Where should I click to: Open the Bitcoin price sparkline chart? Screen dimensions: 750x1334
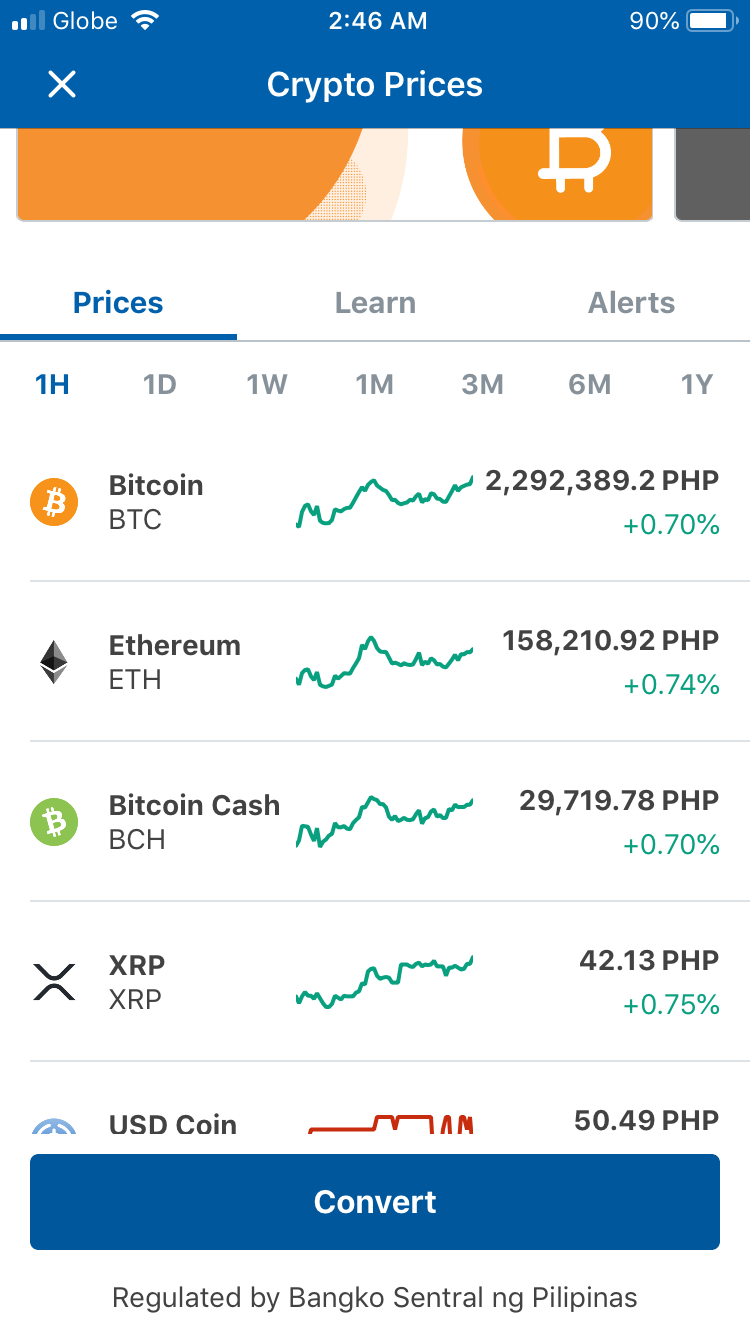(x=385, y=502)
